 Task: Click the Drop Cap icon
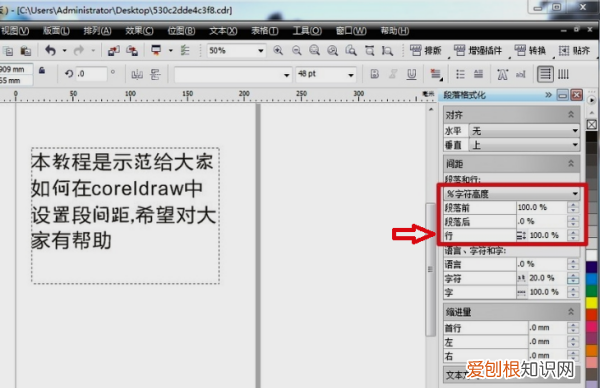point(478,74)
